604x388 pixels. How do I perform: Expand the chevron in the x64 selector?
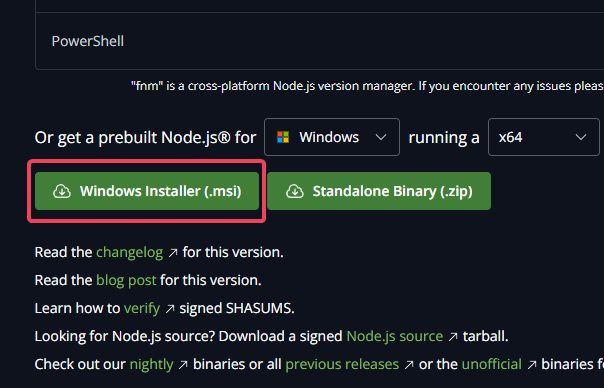tap(581, 137)
